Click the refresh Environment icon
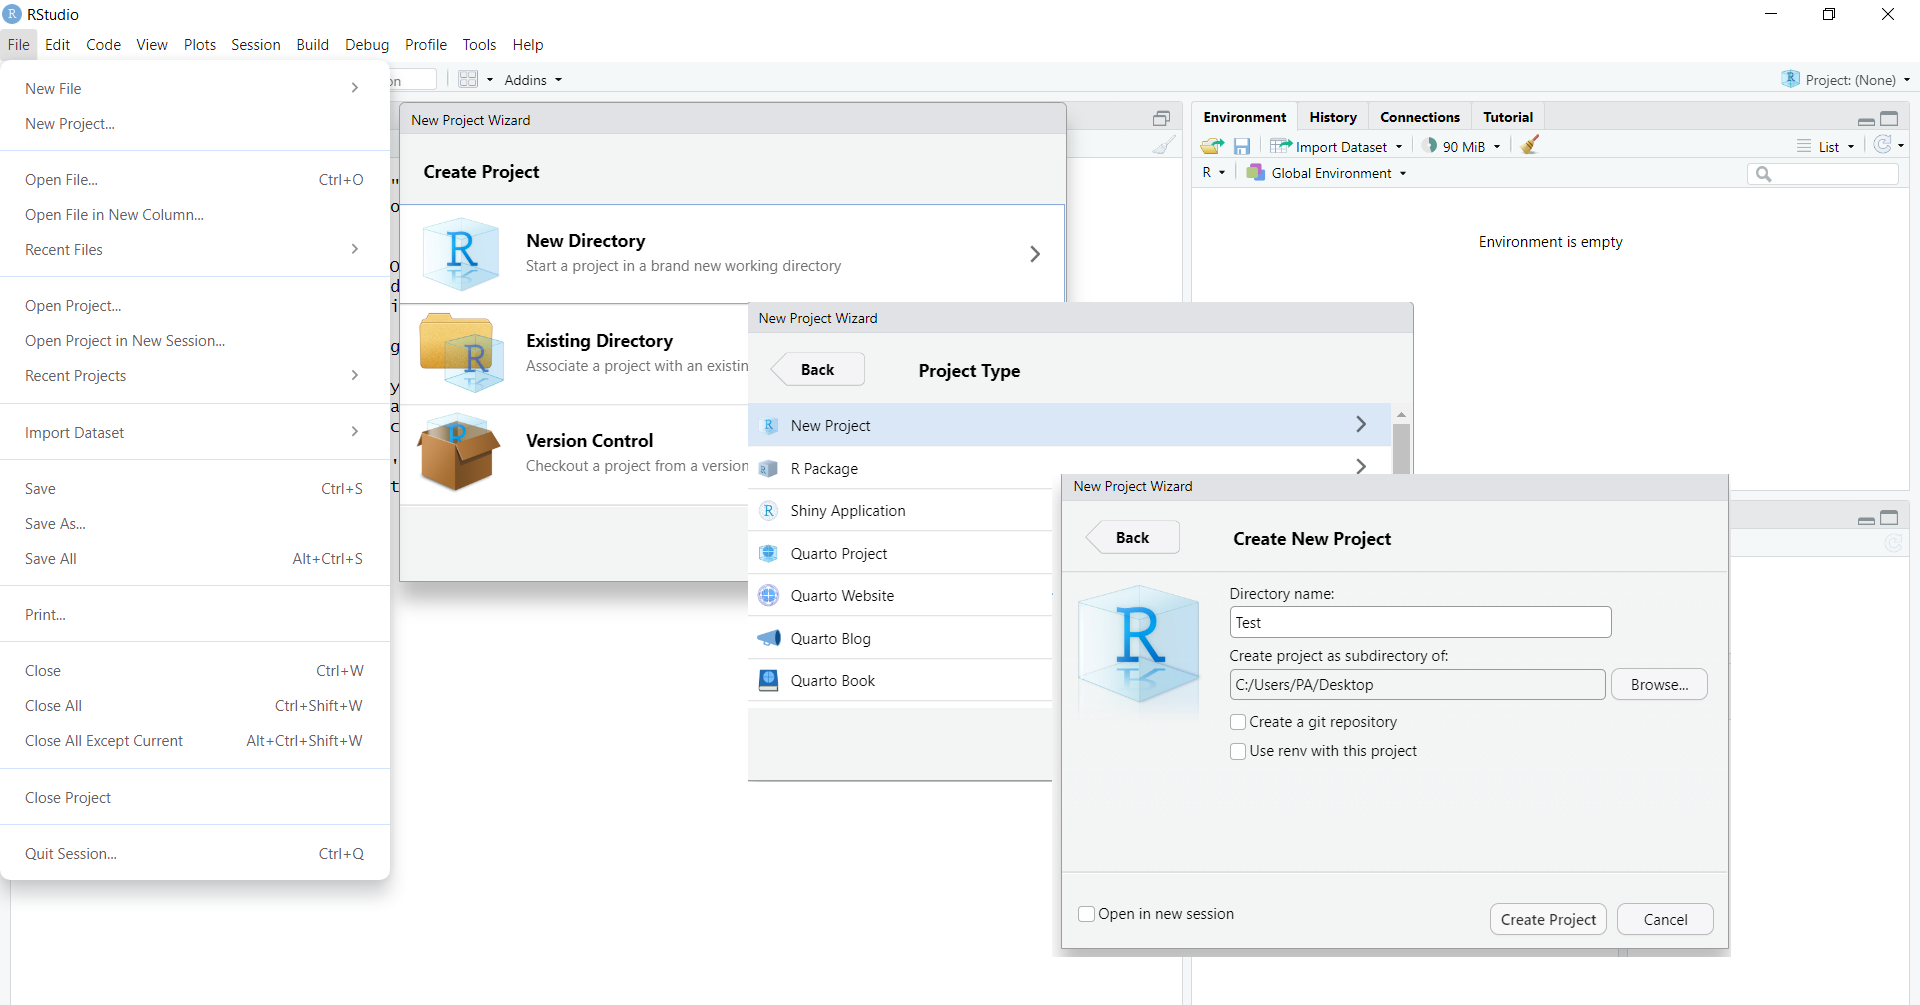1920x1005 pixels. point(1882,145)
